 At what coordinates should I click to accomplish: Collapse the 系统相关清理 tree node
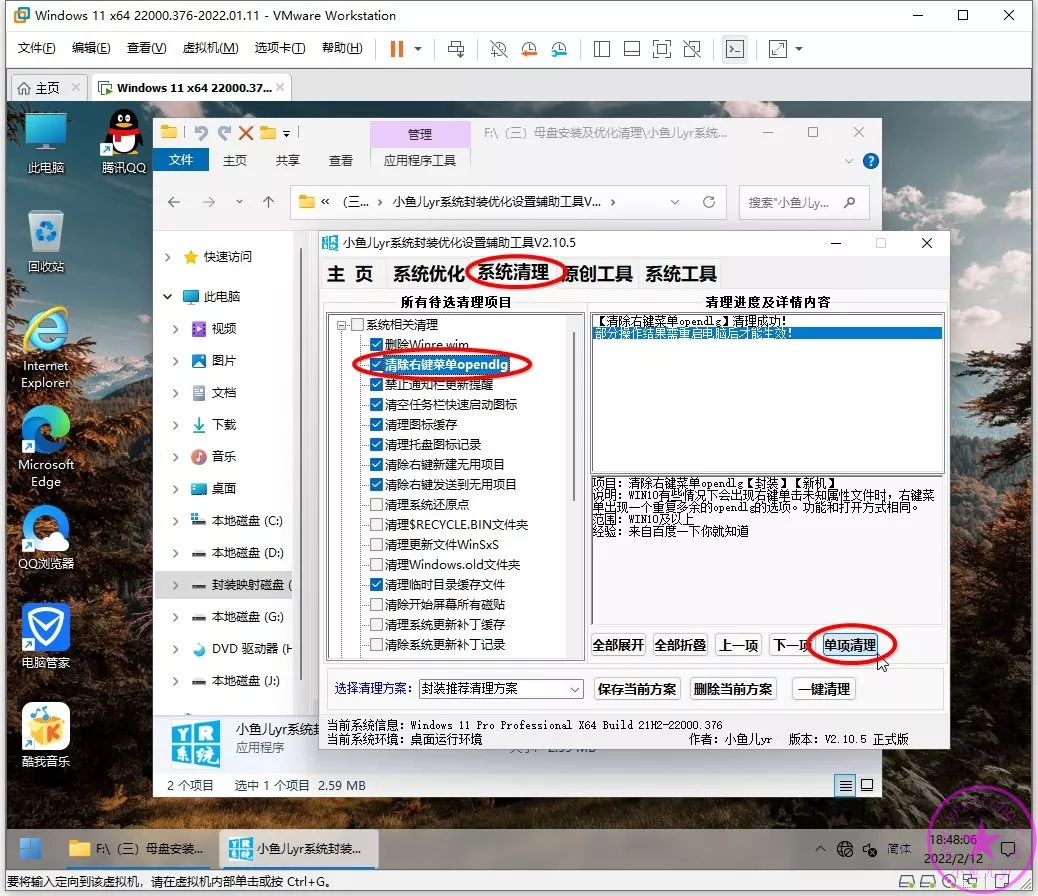(x=342, y=325)
